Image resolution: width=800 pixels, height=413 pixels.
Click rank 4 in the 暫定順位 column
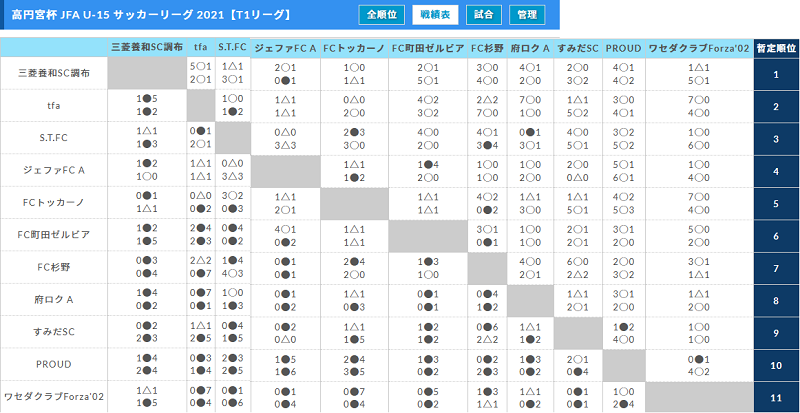(x=776, y=172)
